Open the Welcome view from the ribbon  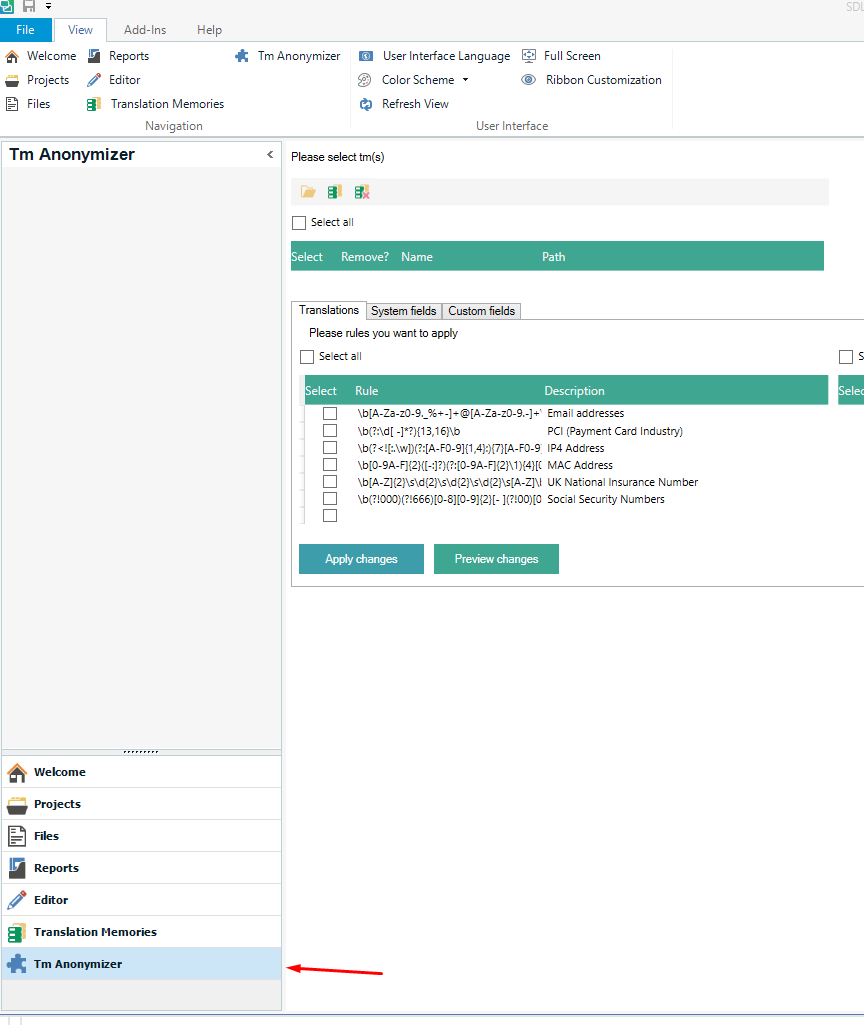tap(41, 56)
